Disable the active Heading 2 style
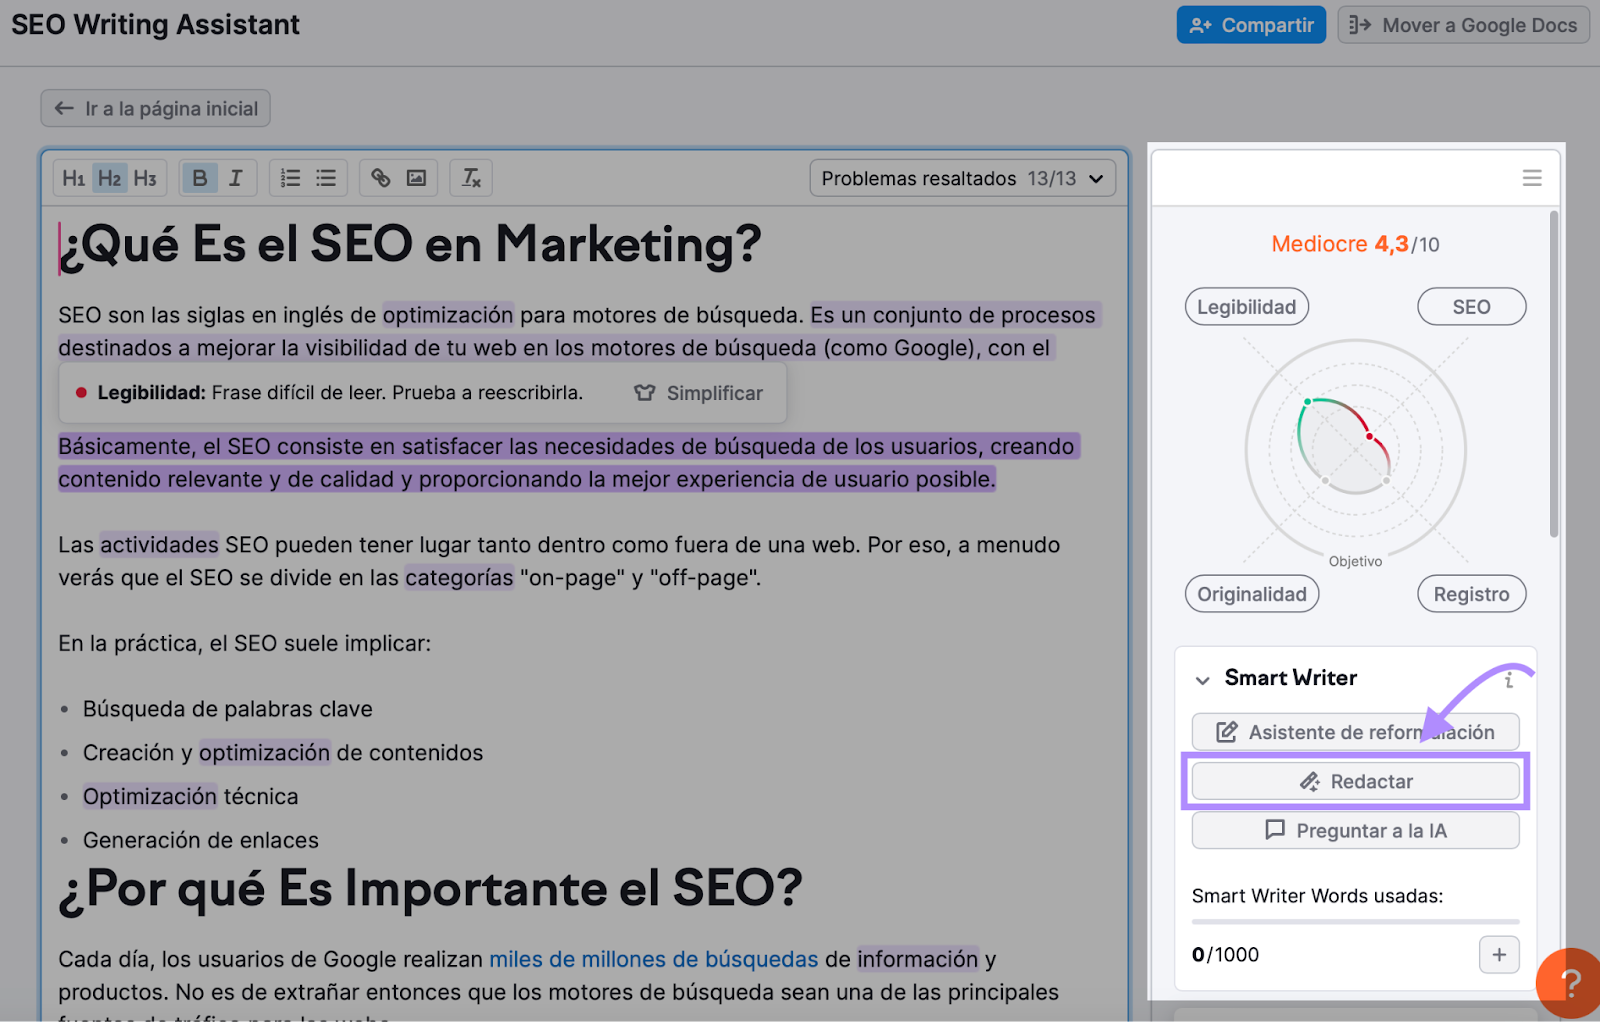 coord(109,177)
